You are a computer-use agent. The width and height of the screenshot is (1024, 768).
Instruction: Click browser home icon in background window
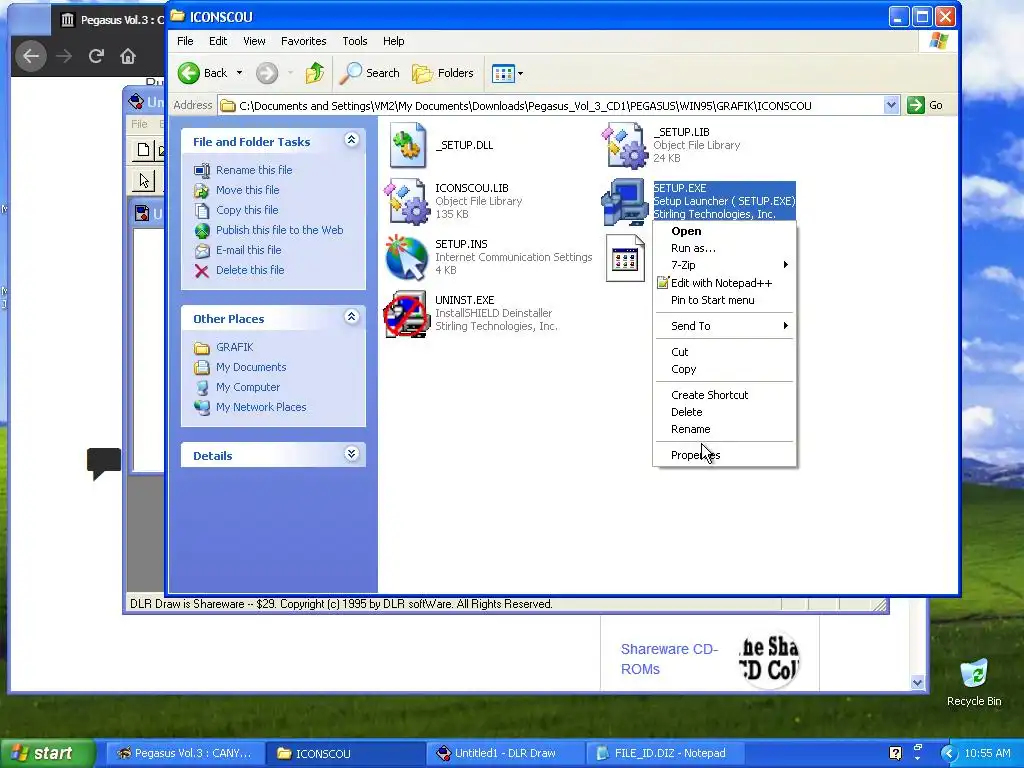[128, 56]
